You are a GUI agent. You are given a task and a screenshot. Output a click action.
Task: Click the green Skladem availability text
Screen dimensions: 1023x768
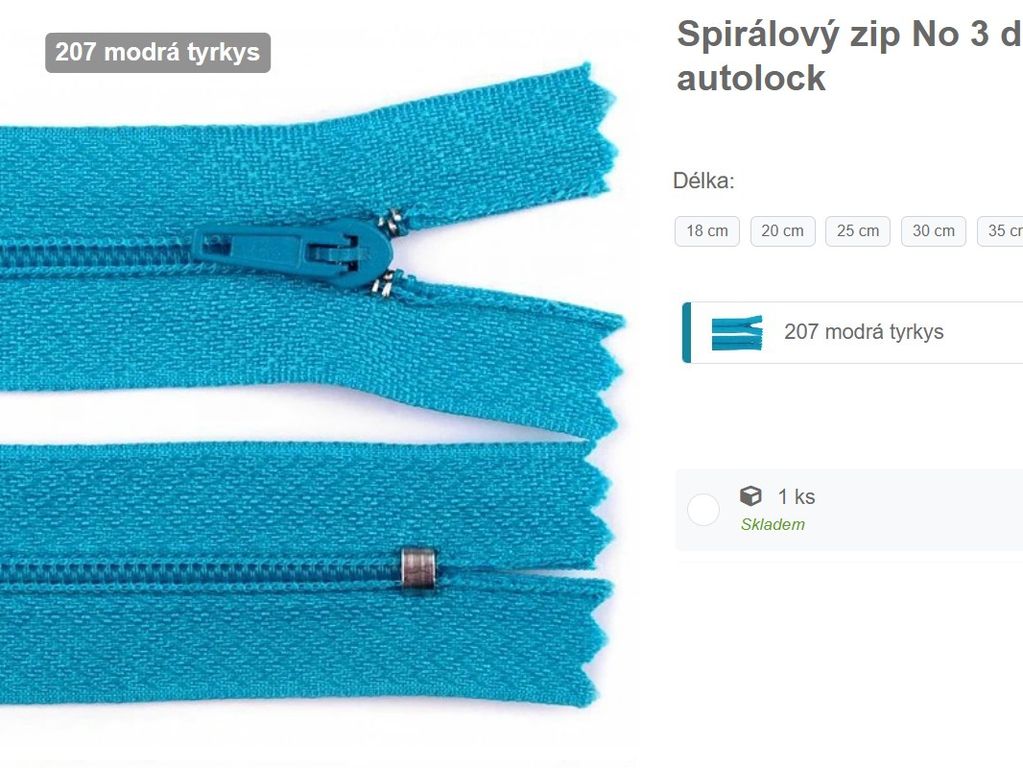pyautogui.click(x=772, y=525)
